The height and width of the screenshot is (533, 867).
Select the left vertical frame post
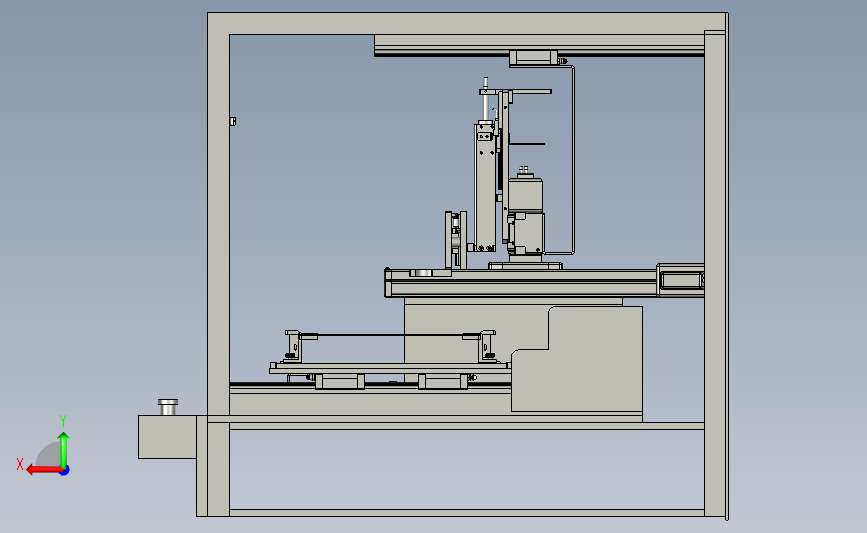(218, 224)
